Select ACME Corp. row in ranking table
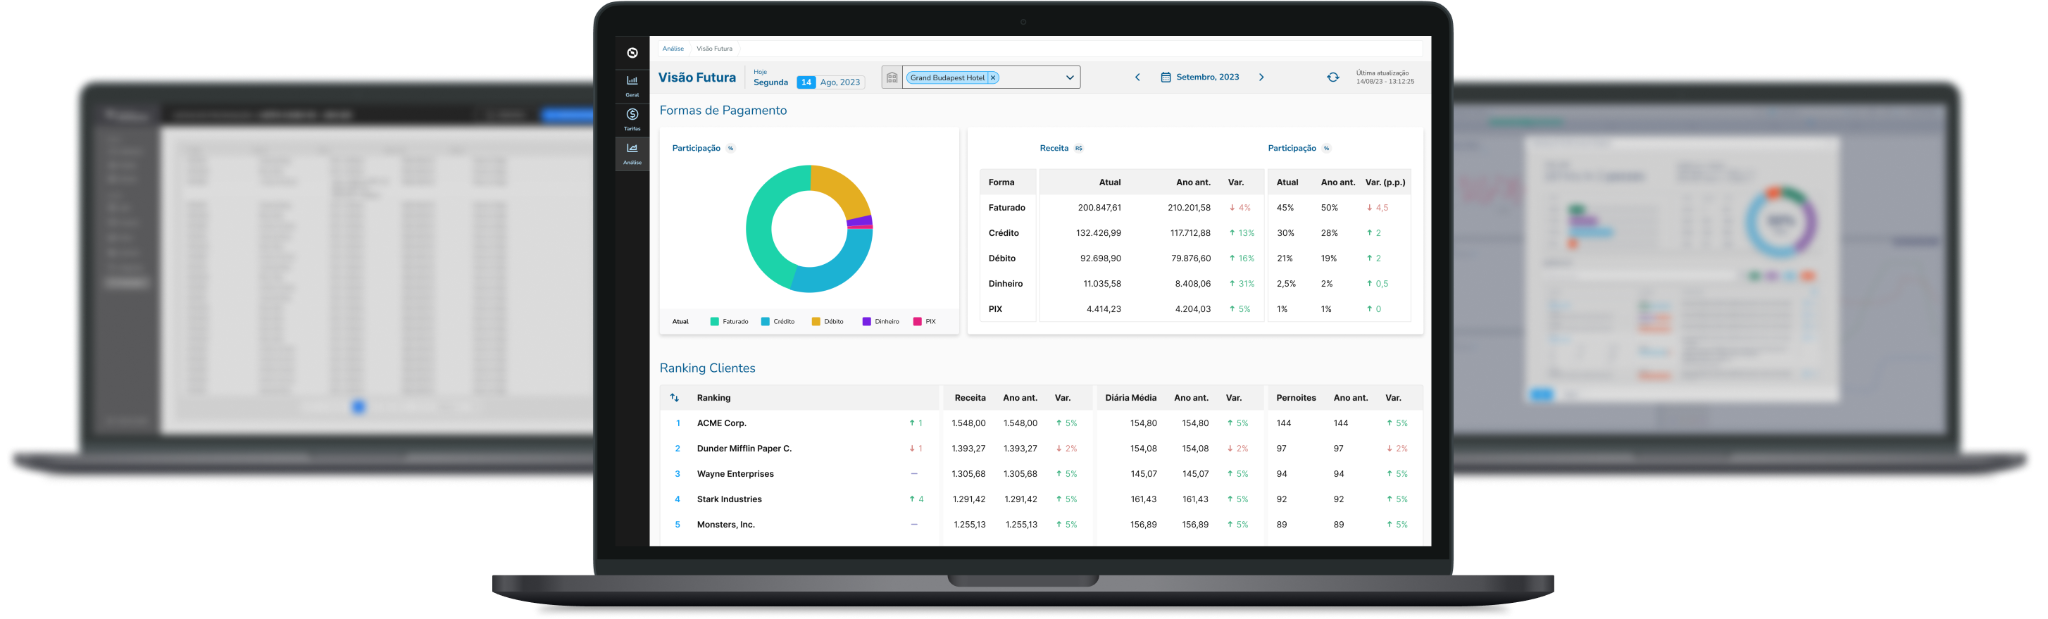Viewport: 2048px width, 619px height. pos(721,423)
